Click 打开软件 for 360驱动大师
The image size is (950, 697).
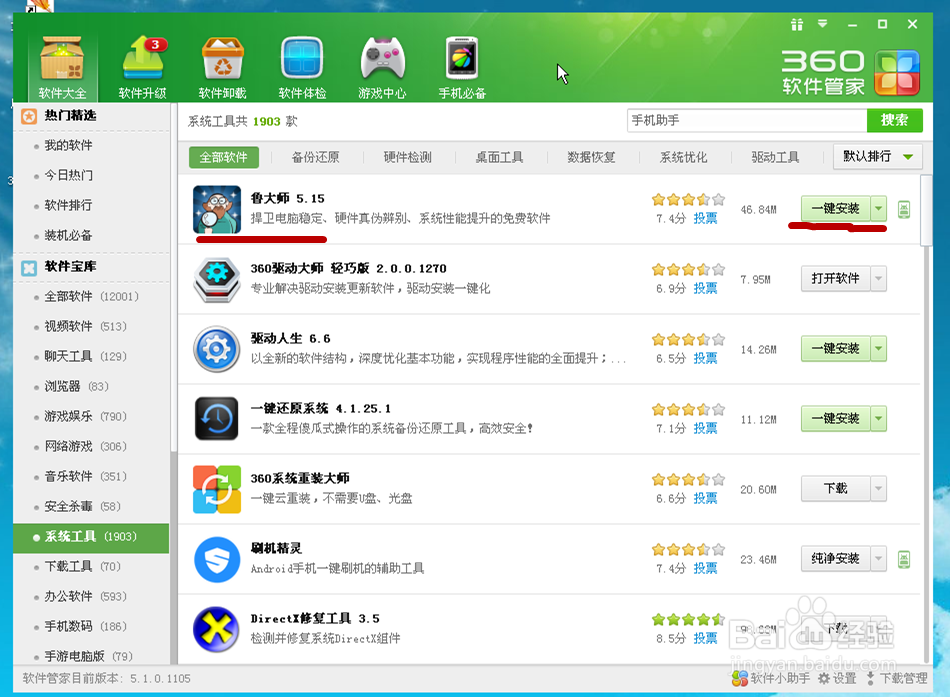pyautogui.click(x=835, y=279)
